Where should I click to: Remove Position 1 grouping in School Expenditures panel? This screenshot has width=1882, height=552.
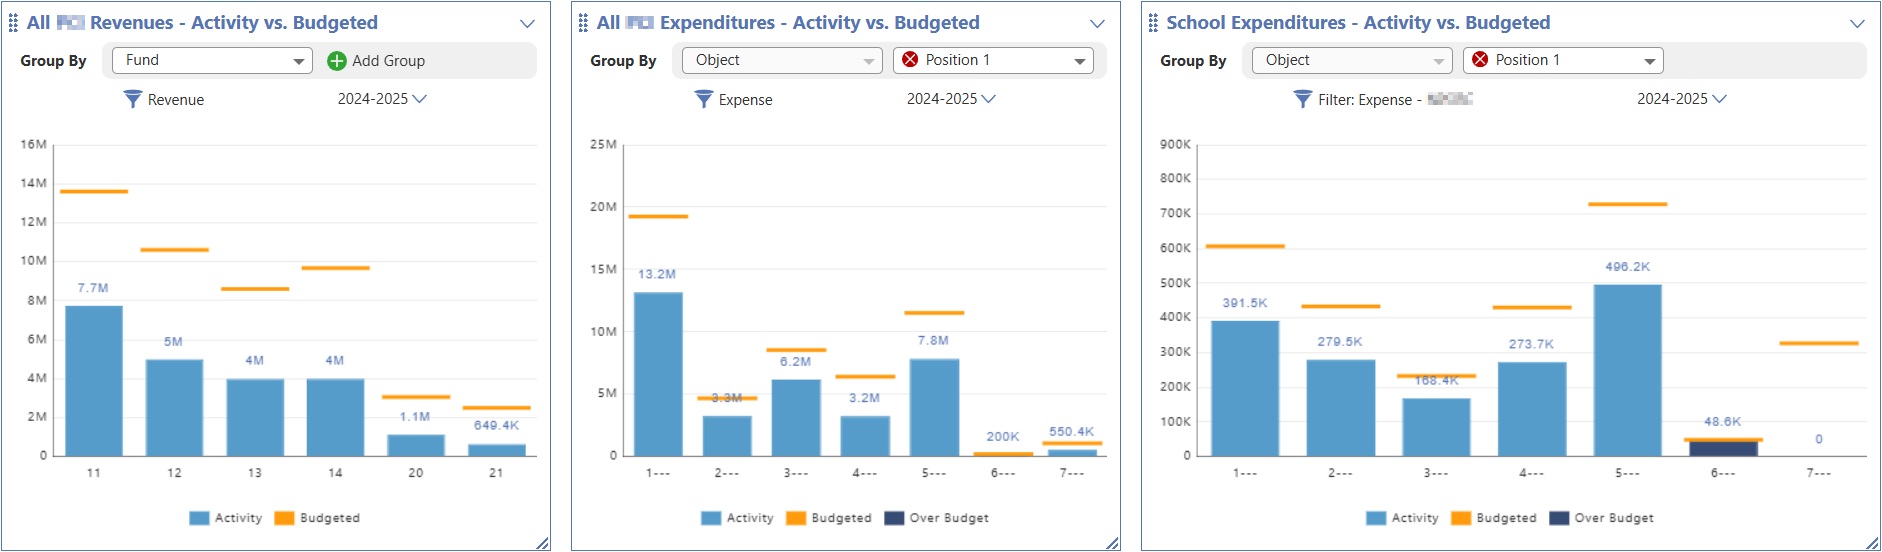pyautogui.click(x=1480, y=60)
